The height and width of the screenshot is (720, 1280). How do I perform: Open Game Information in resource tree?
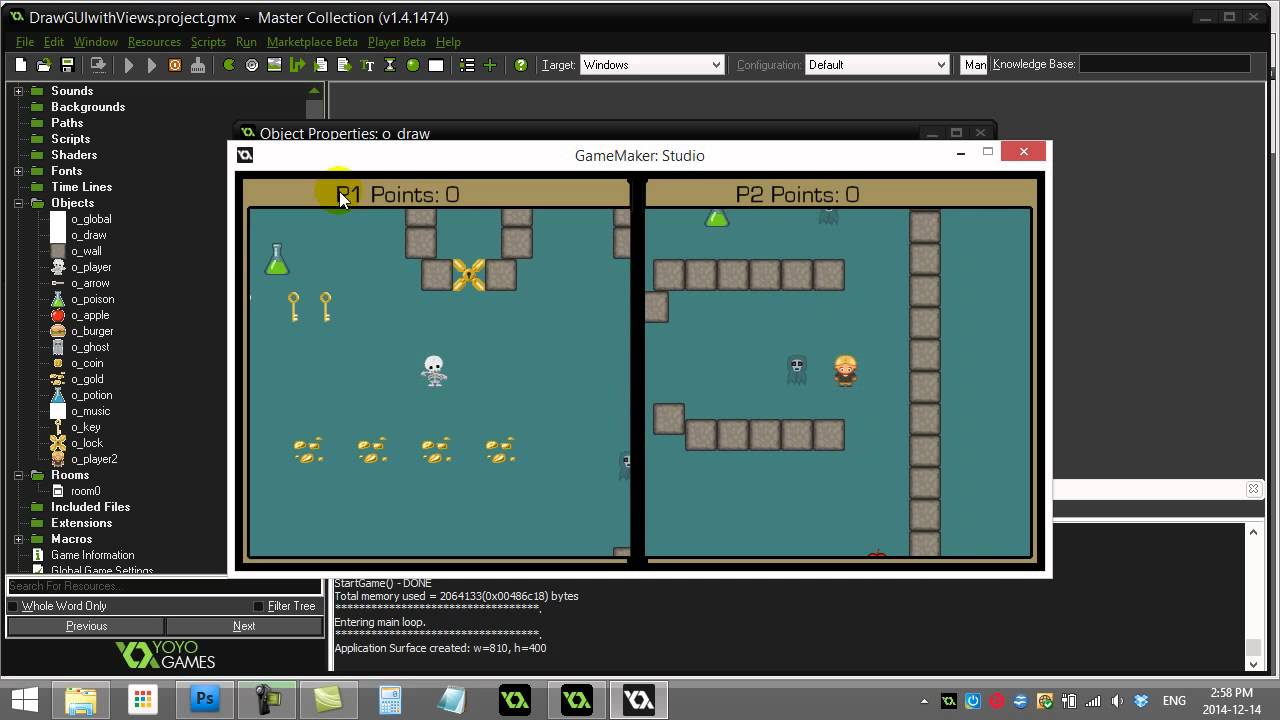point(93,555)
